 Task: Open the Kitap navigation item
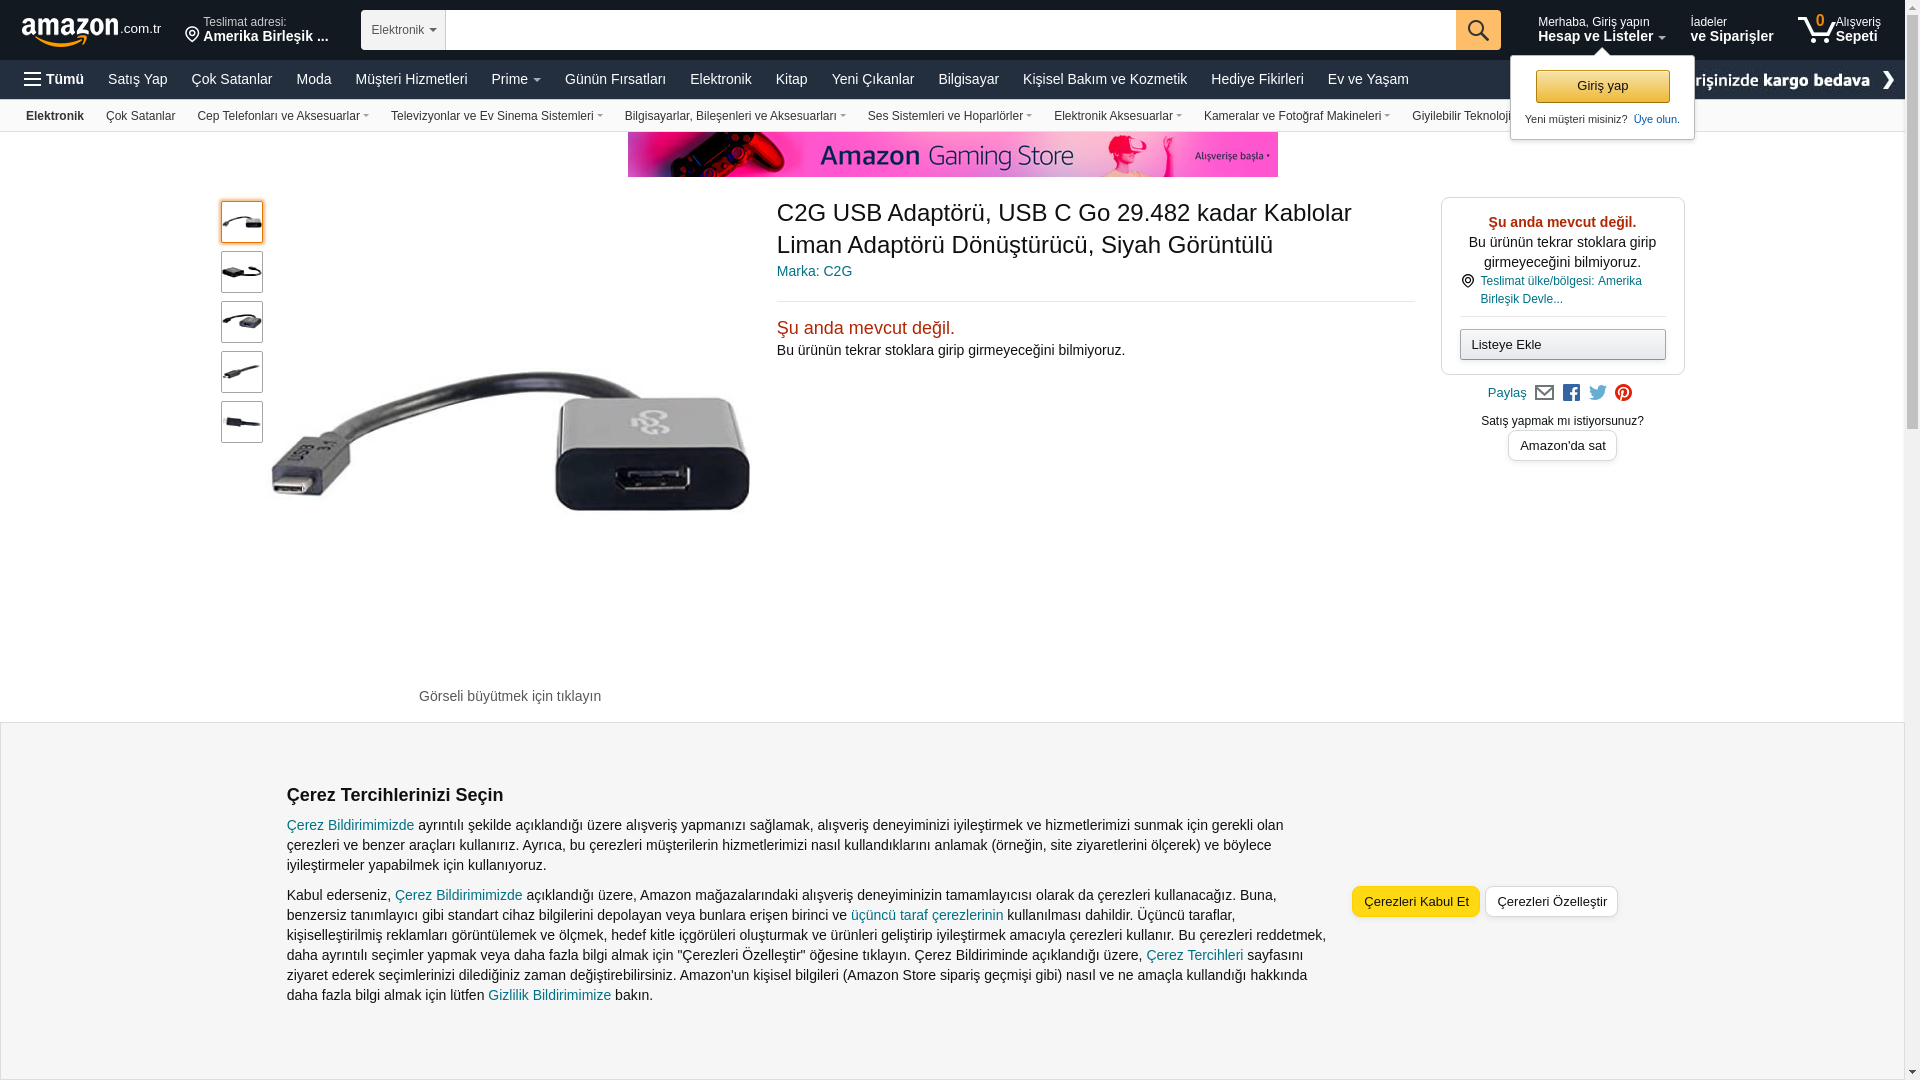(791, 79)
